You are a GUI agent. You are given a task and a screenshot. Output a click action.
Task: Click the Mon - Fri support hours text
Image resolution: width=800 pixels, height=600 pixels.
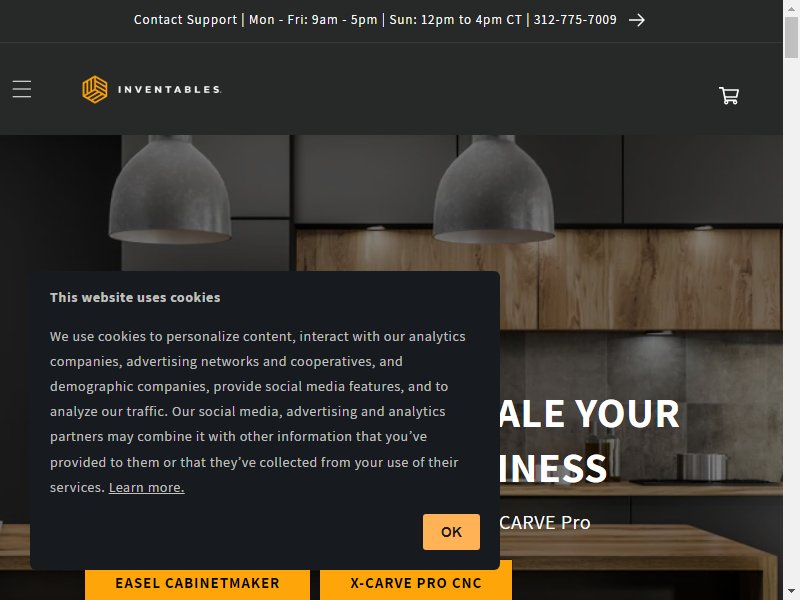tap(313, 20)
